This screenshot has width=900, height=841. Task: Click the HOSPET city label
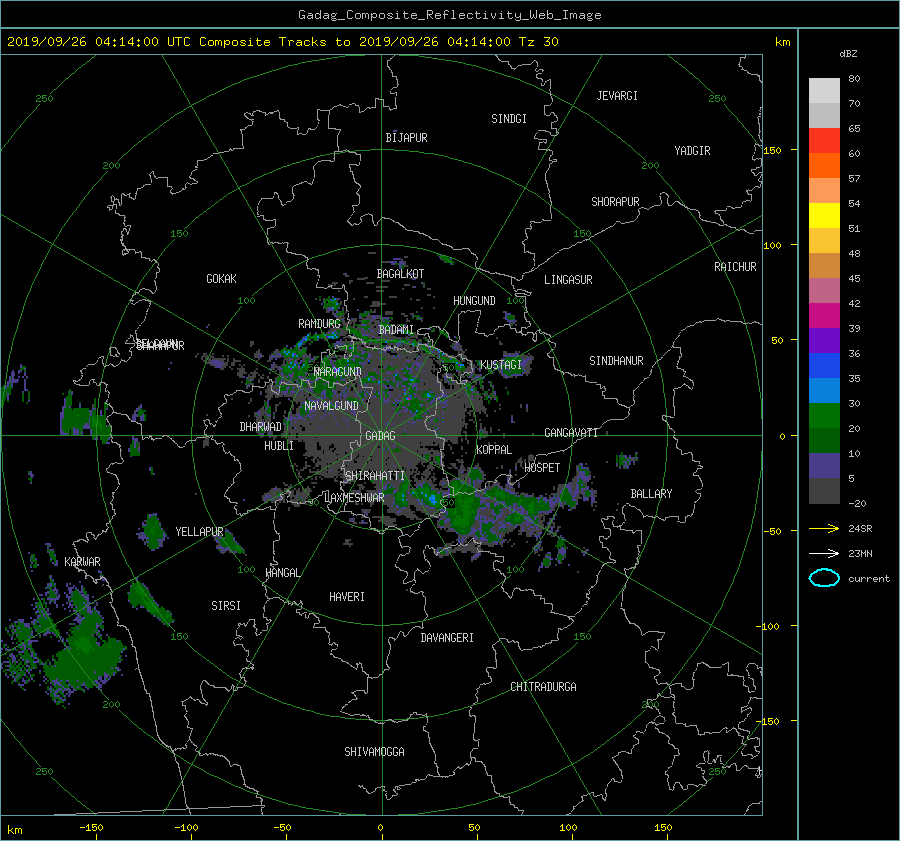click(542, 468)
